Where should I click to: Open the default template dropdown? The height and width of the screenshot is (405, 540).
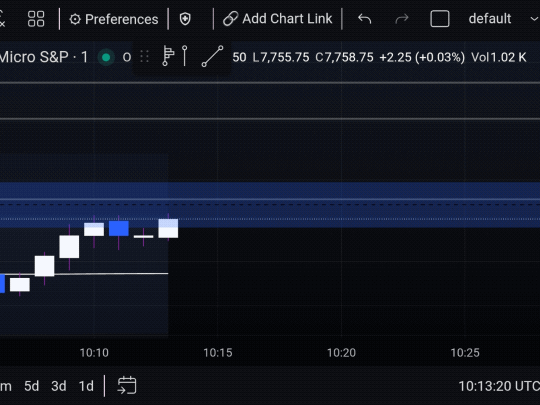pyautogui.click(x=503, y=19)
